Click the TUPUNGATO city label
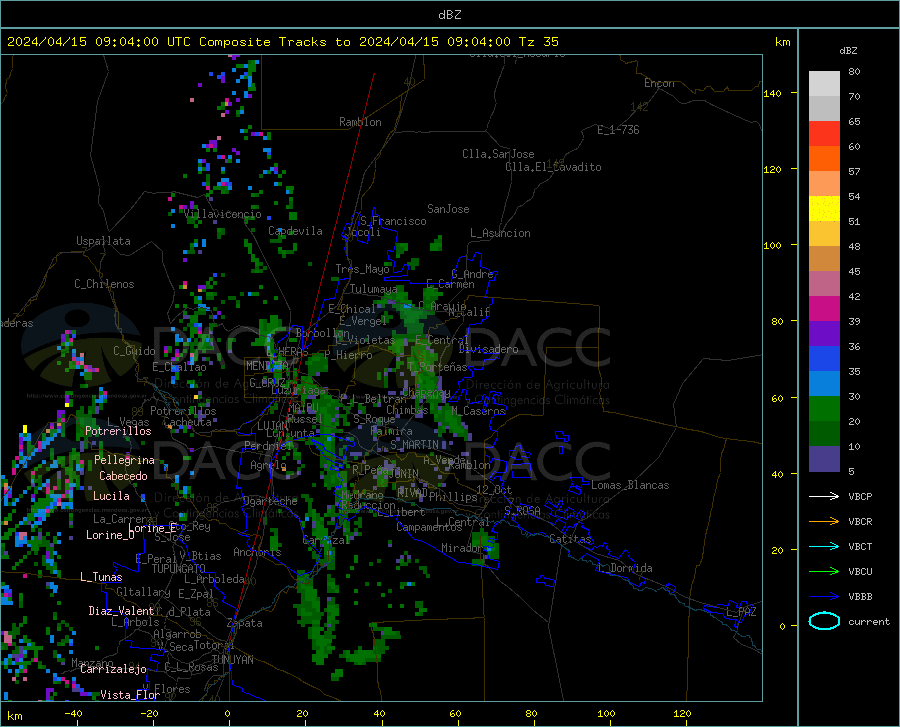900x727 pixels. coord(179,569)
